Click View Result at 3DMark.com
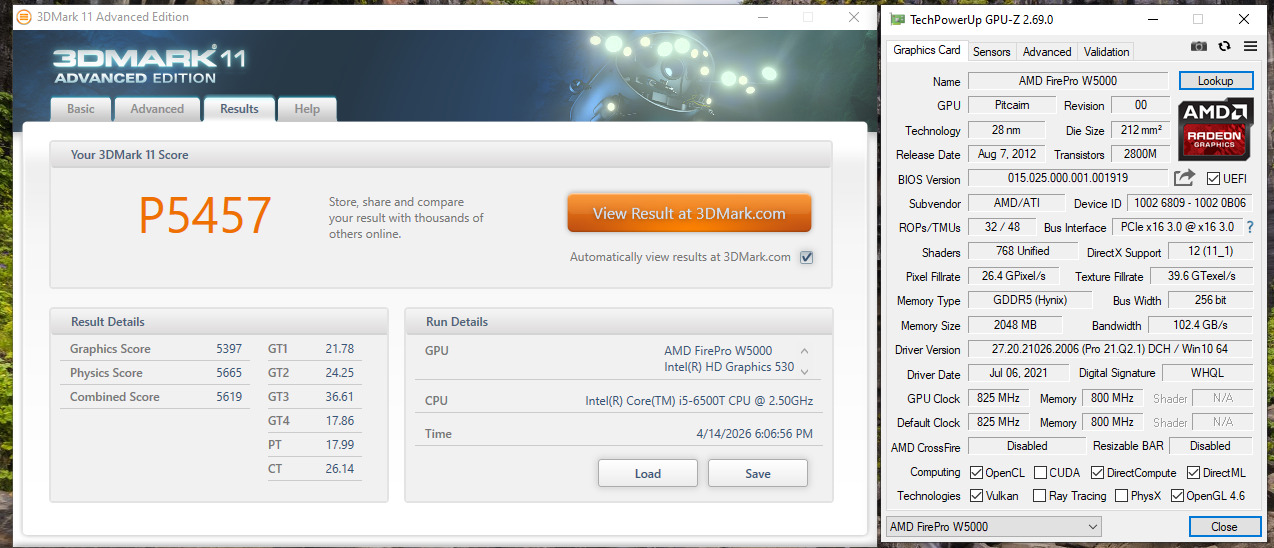 click(x=689, y=213)
